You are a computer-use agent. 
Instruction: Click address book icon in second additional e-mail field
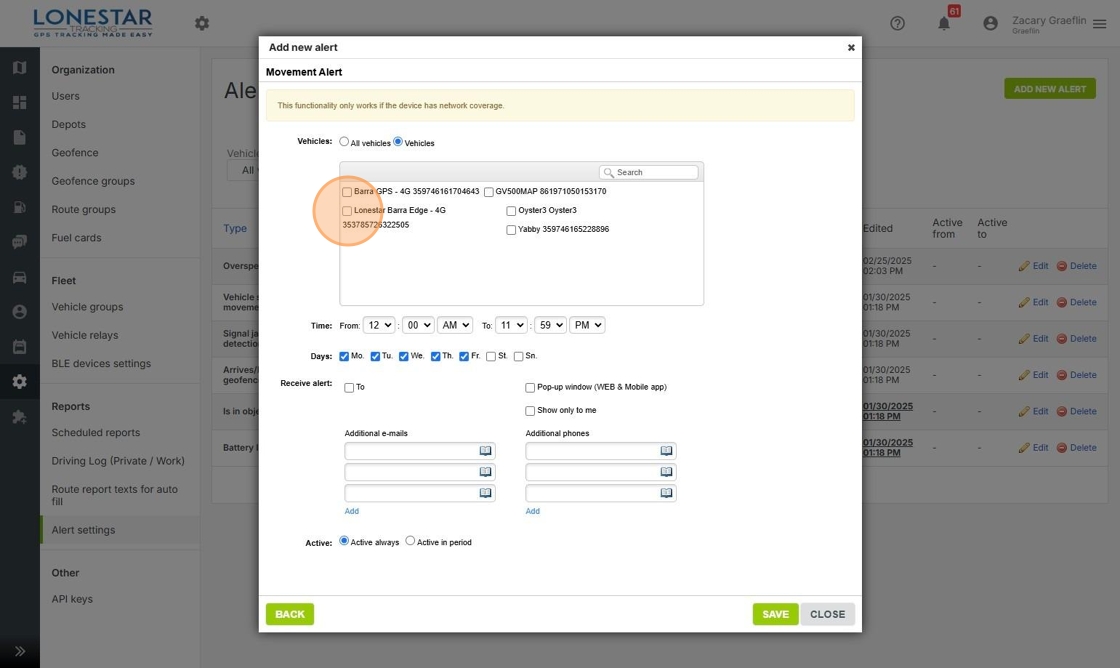(x=485, y=472)
